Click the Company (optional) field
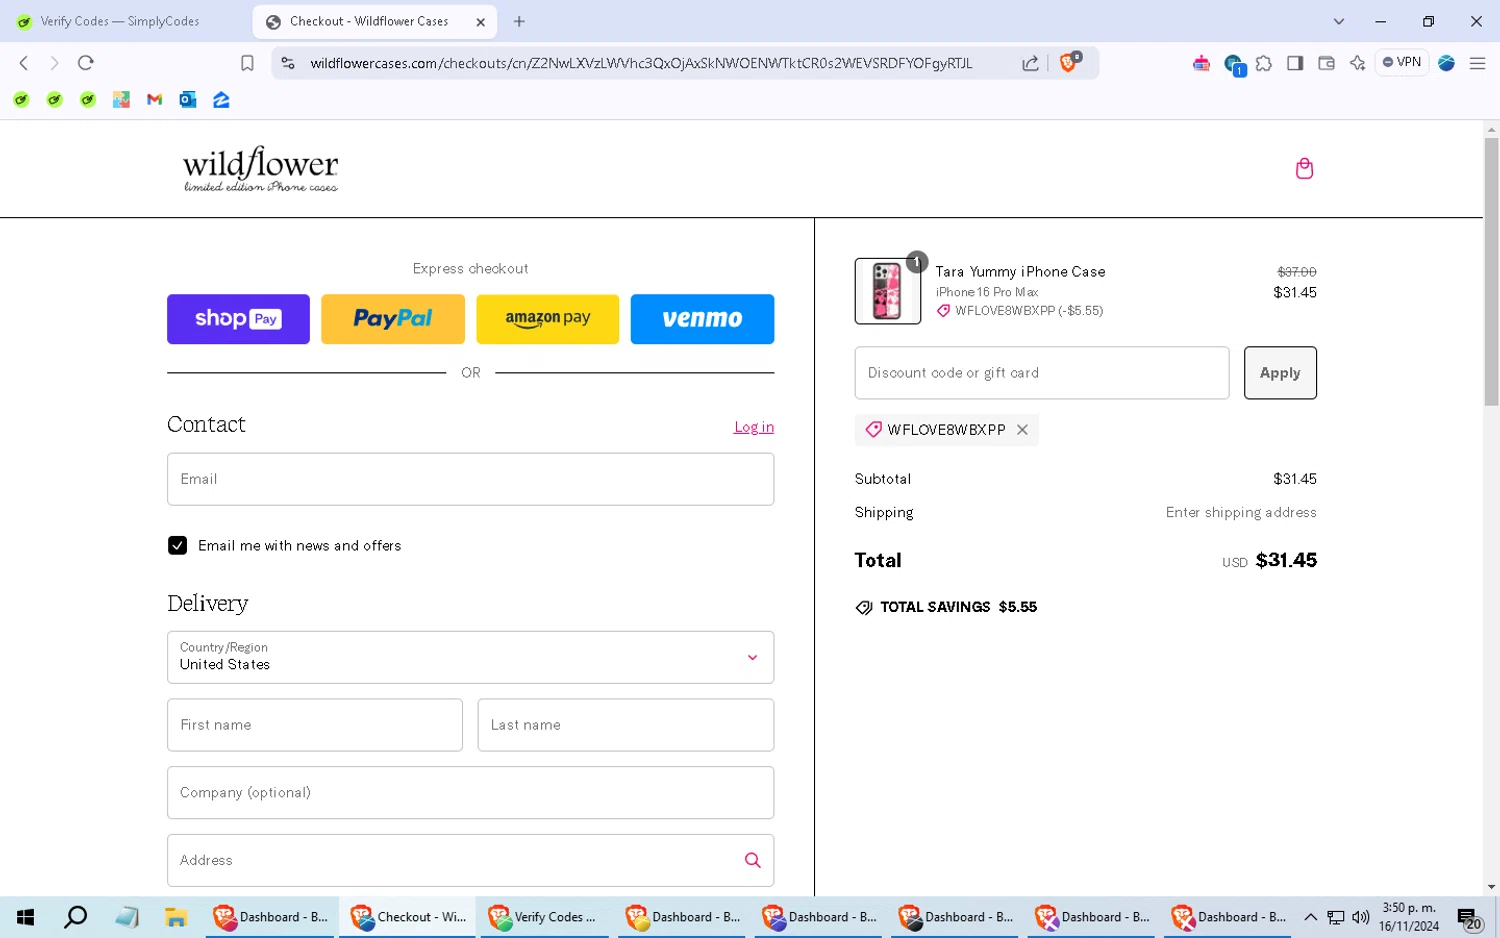Image resolution: width=1500 pixels, height=938 pixels. click(470, 792)
